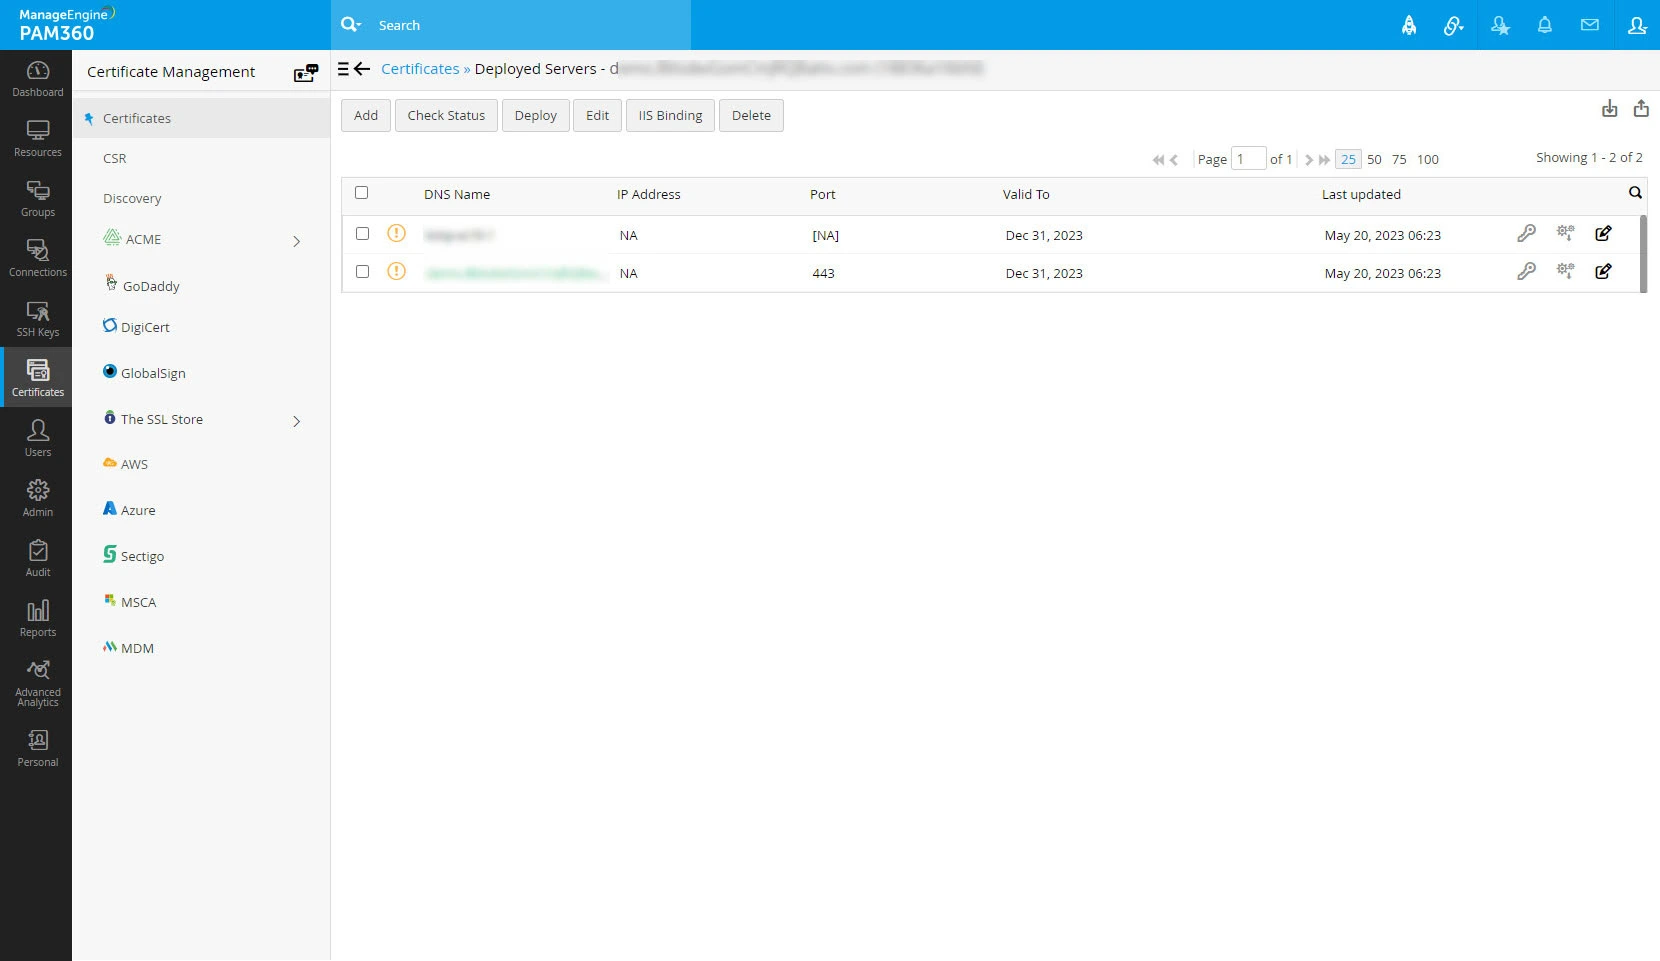Click the export icon at top right
1660x961 pixels.
(1641, 109)
